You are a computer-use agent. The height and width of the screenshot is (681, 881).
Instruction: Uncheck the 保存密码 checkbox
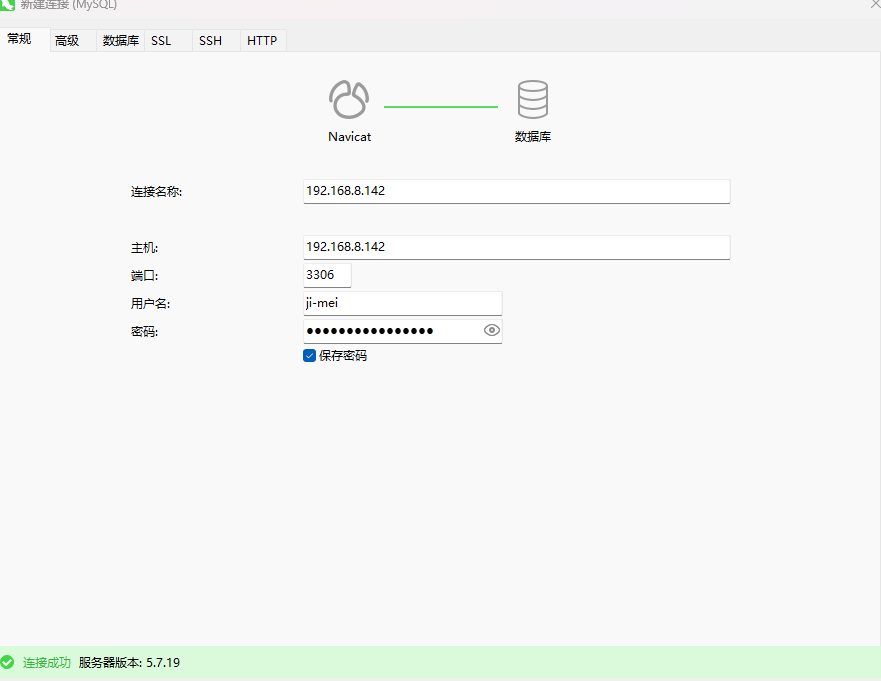coord(309,356)
